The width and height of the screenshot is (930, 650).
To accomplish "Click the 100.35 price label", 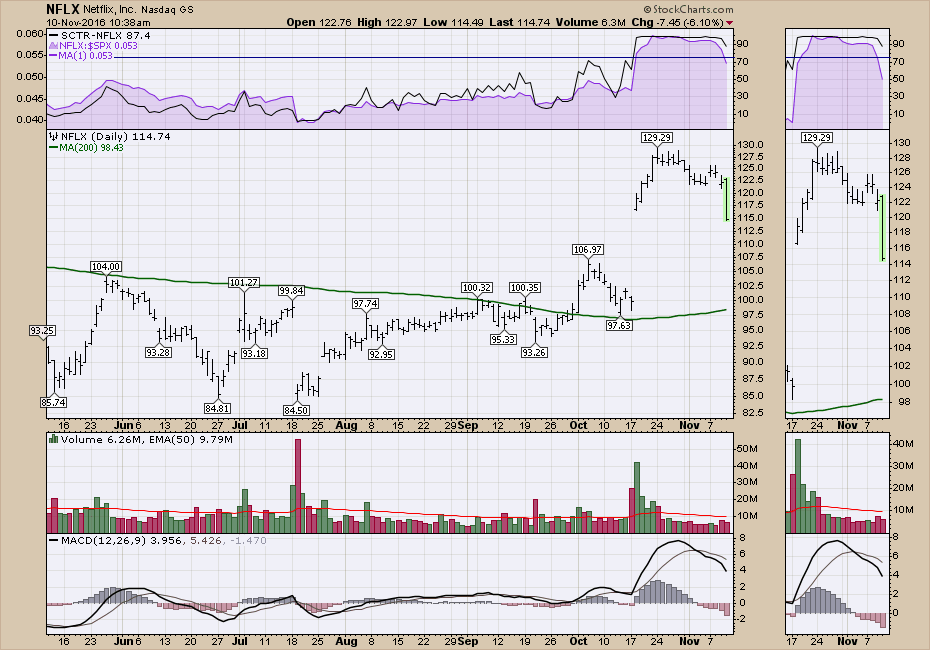I will coord(525,288).
